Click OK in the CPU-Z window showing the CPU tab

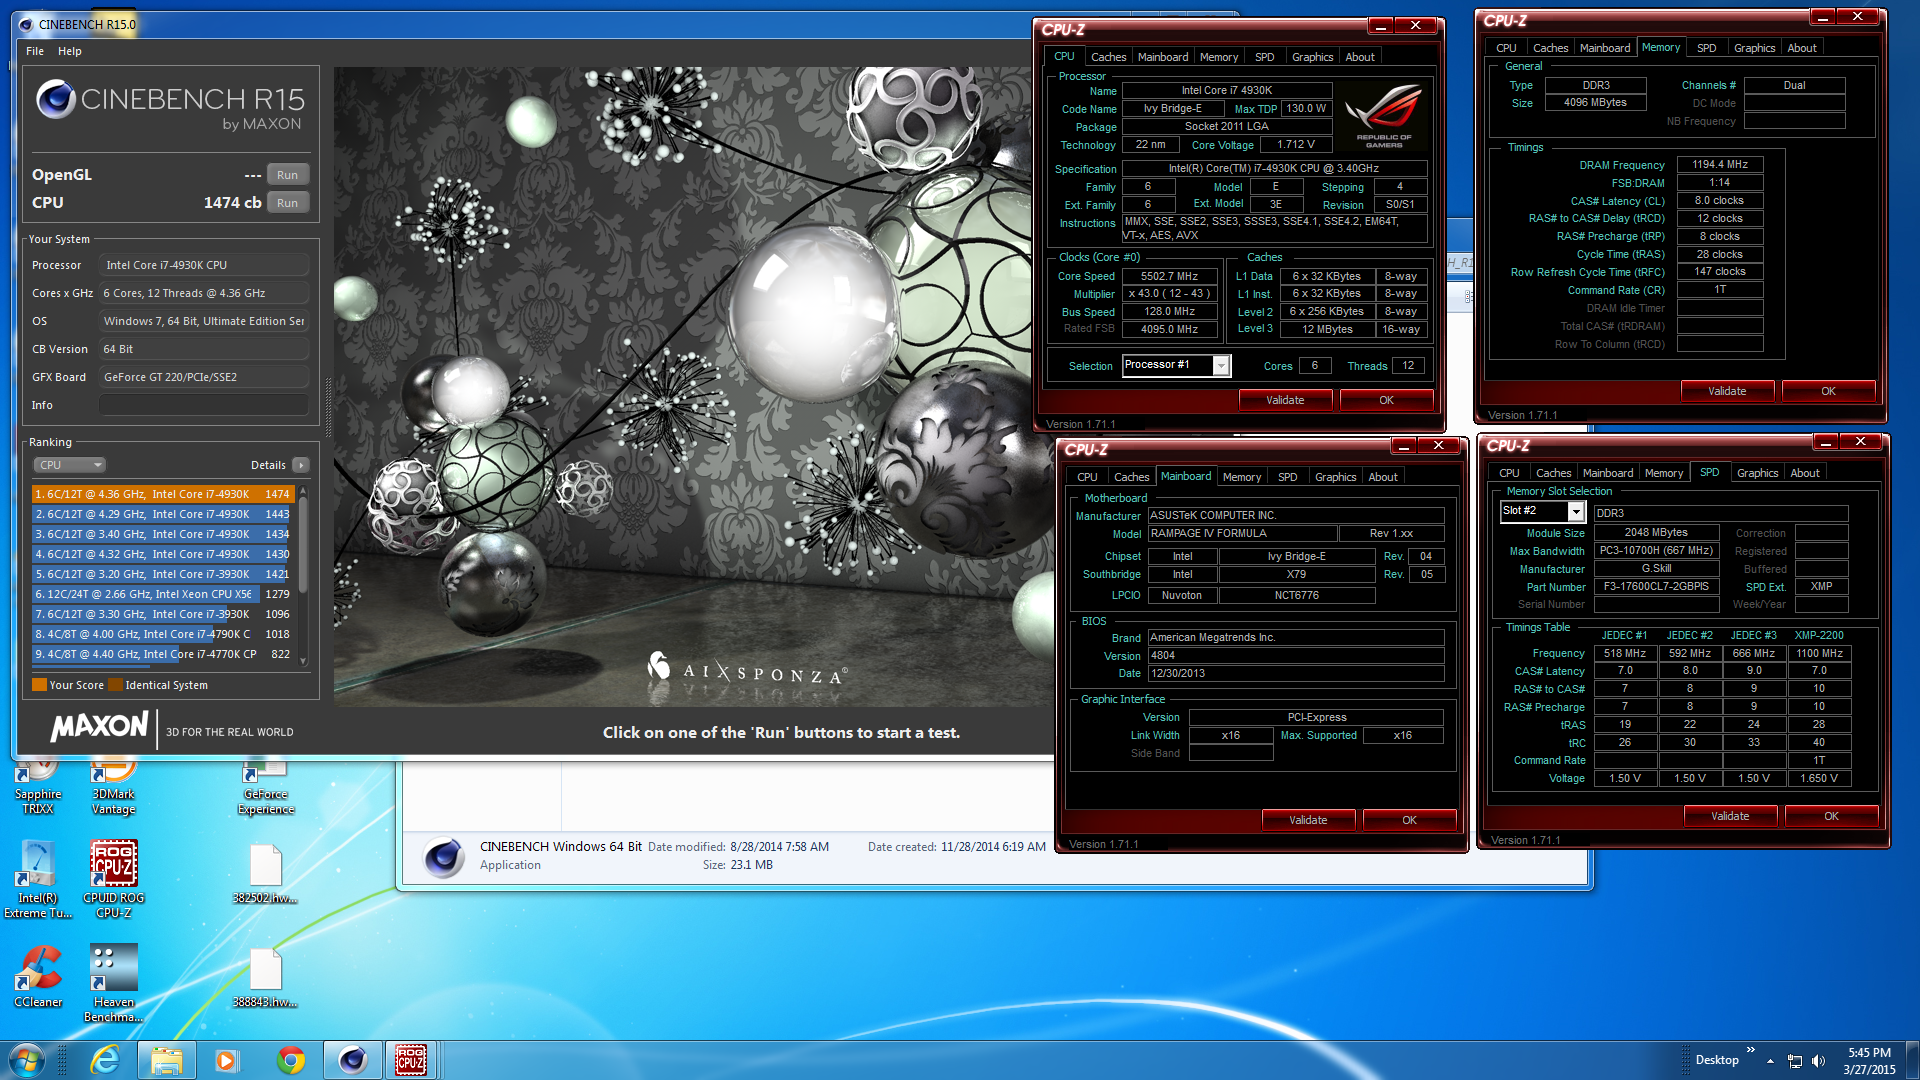coord(1386,400)
